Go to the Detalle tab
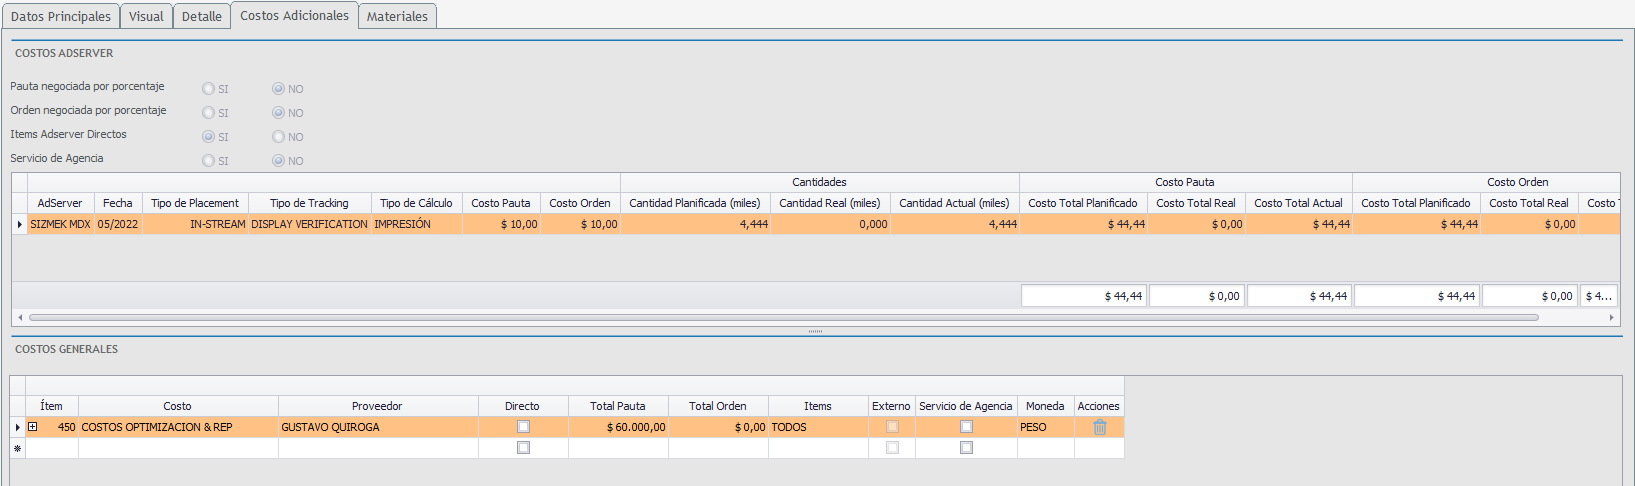This screenshot has height=486, width=1635. (201, 16)
